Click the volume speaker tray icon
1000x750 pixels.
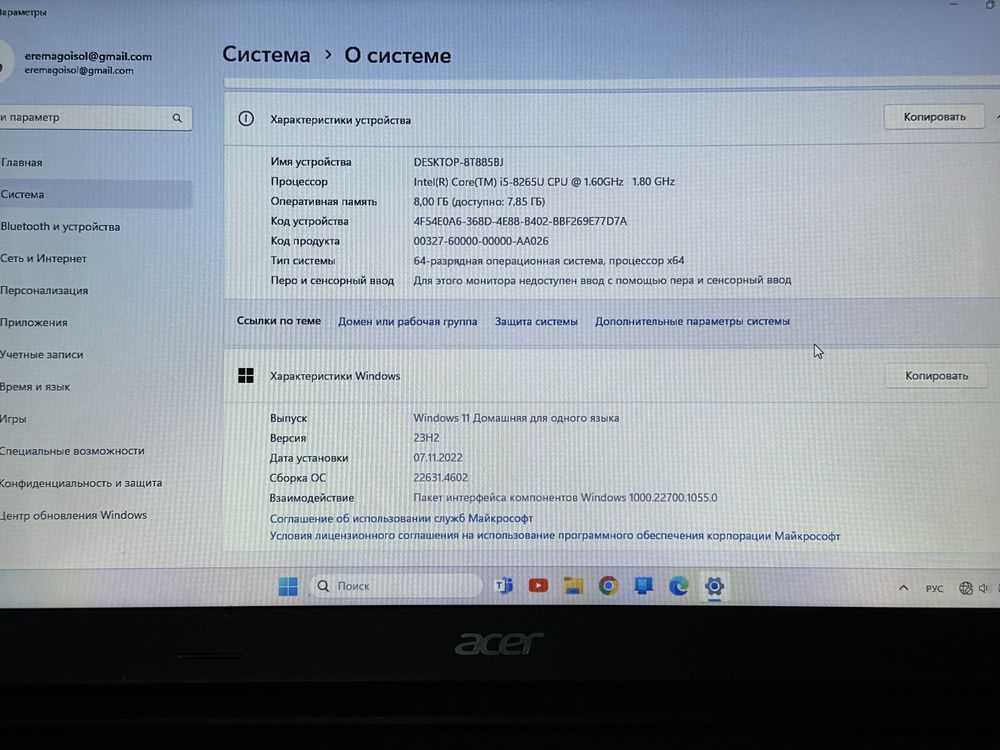pyautogui.click(x=983, y=588)
